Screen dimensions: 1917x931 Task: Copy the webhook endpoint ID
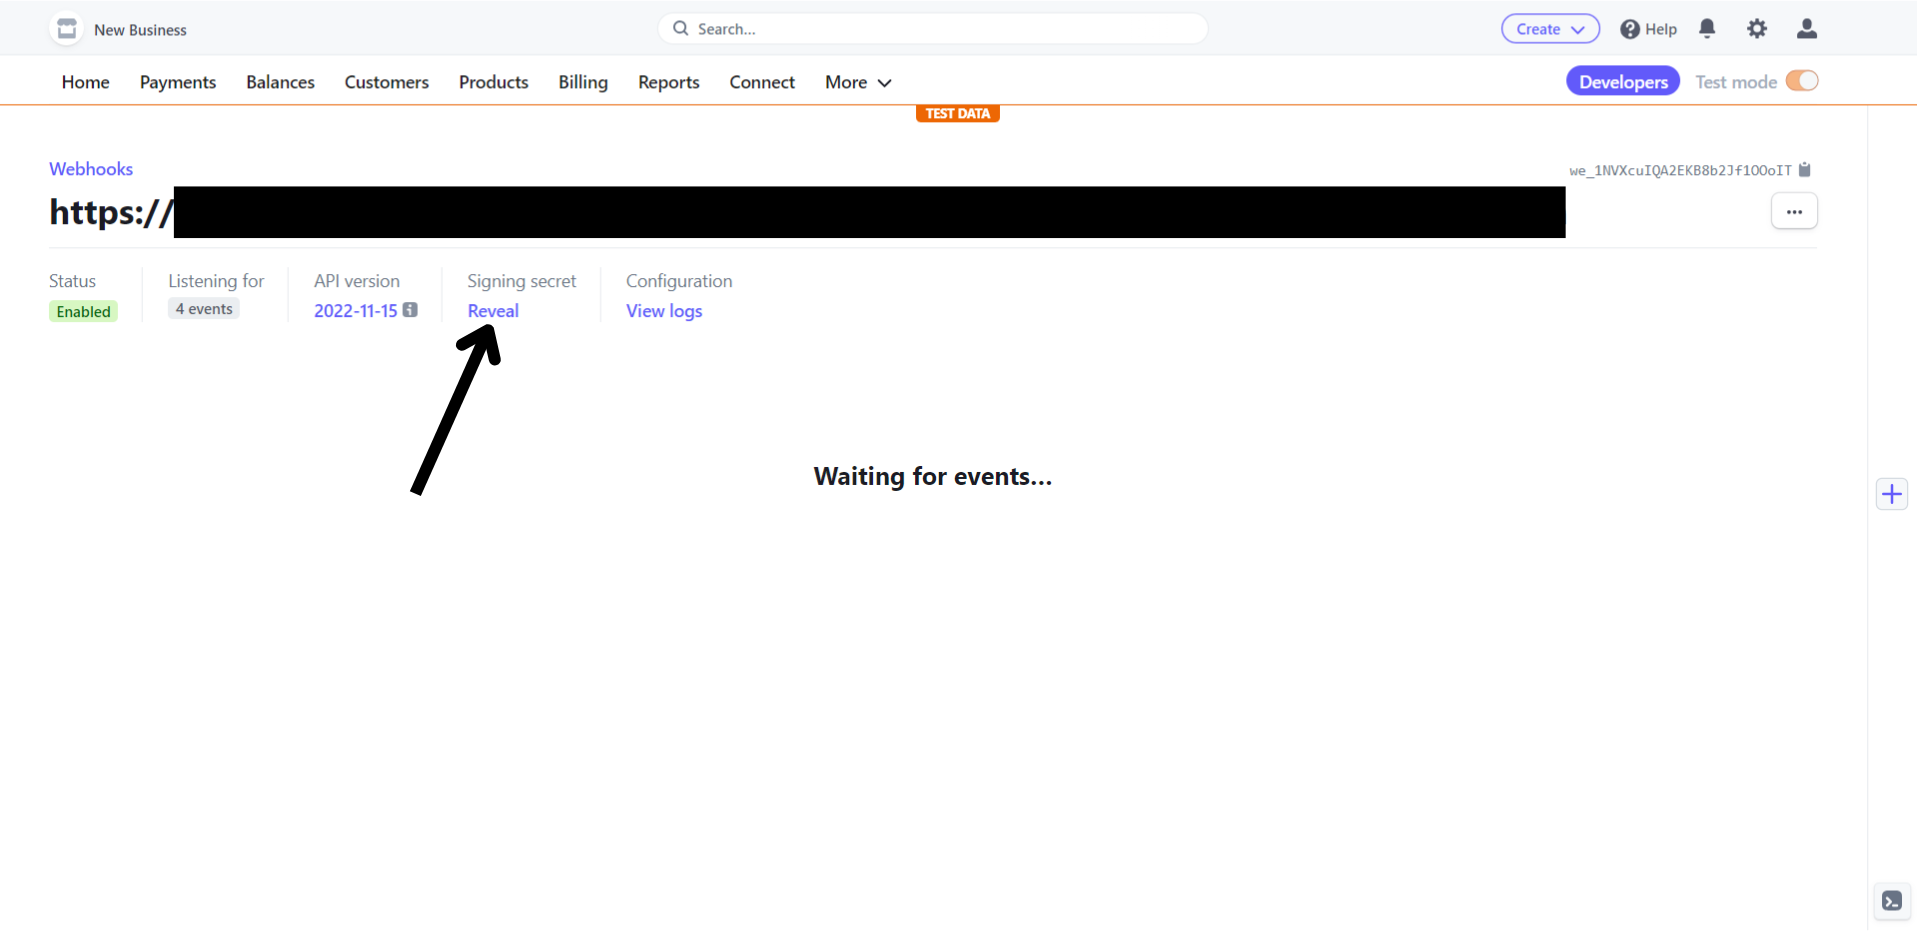pyautogui.click(x=1805, y=170)
